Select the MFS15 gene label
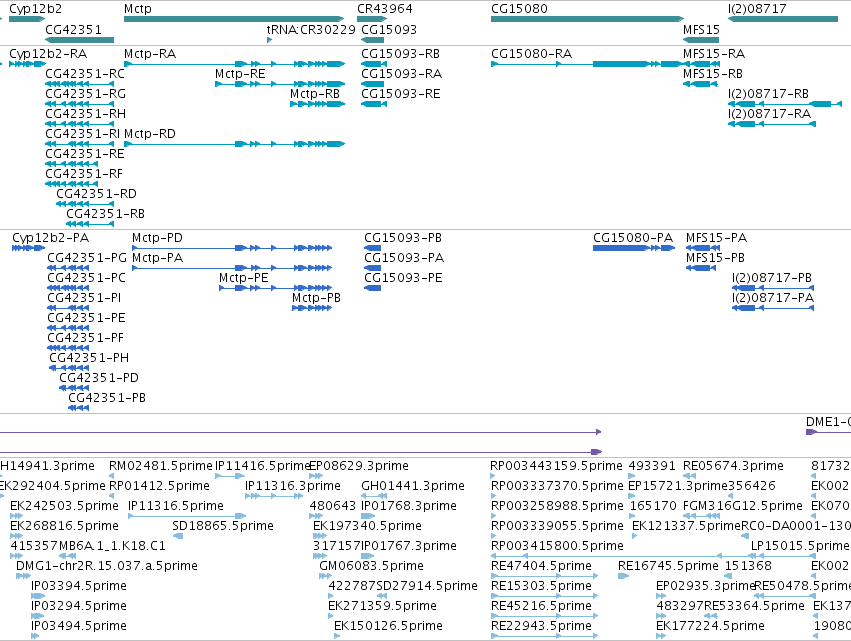 [701, 29]
